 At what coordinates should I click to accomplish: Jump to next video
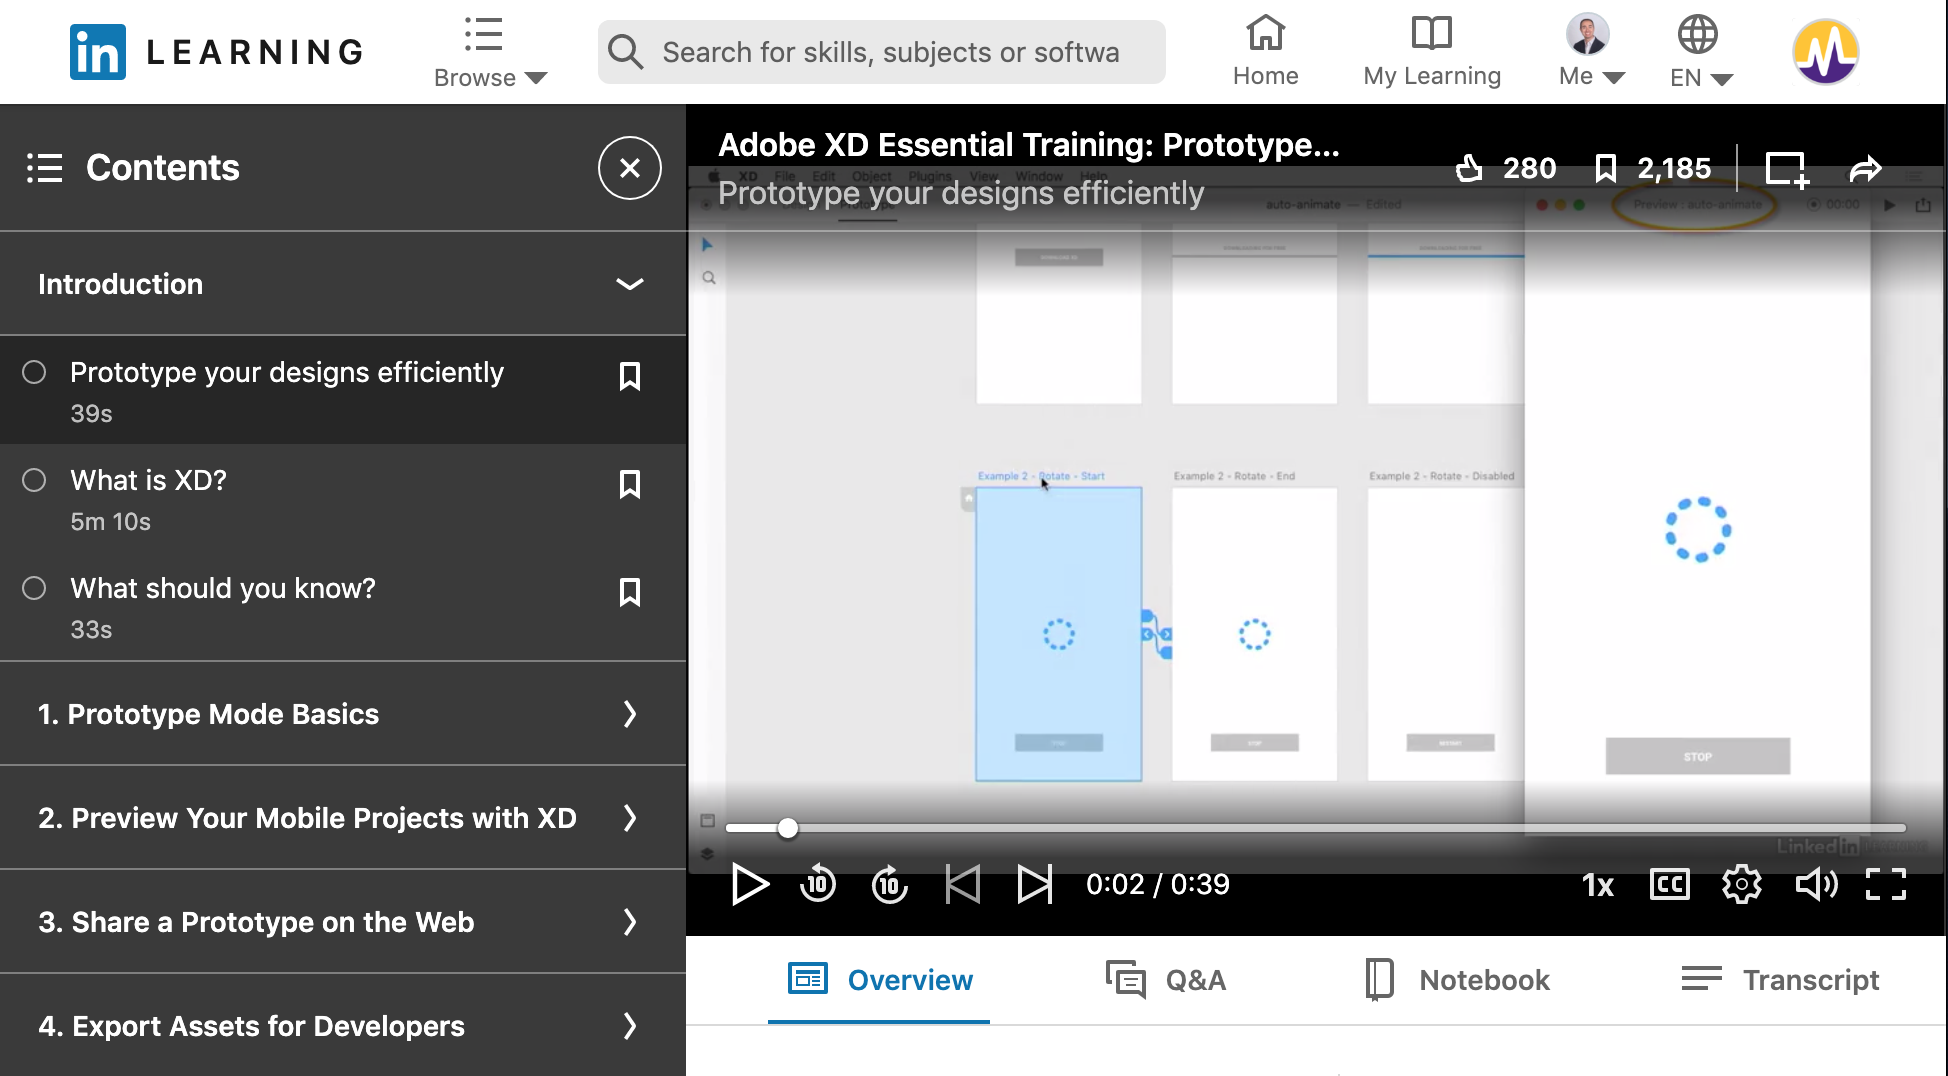point(1035,884)
